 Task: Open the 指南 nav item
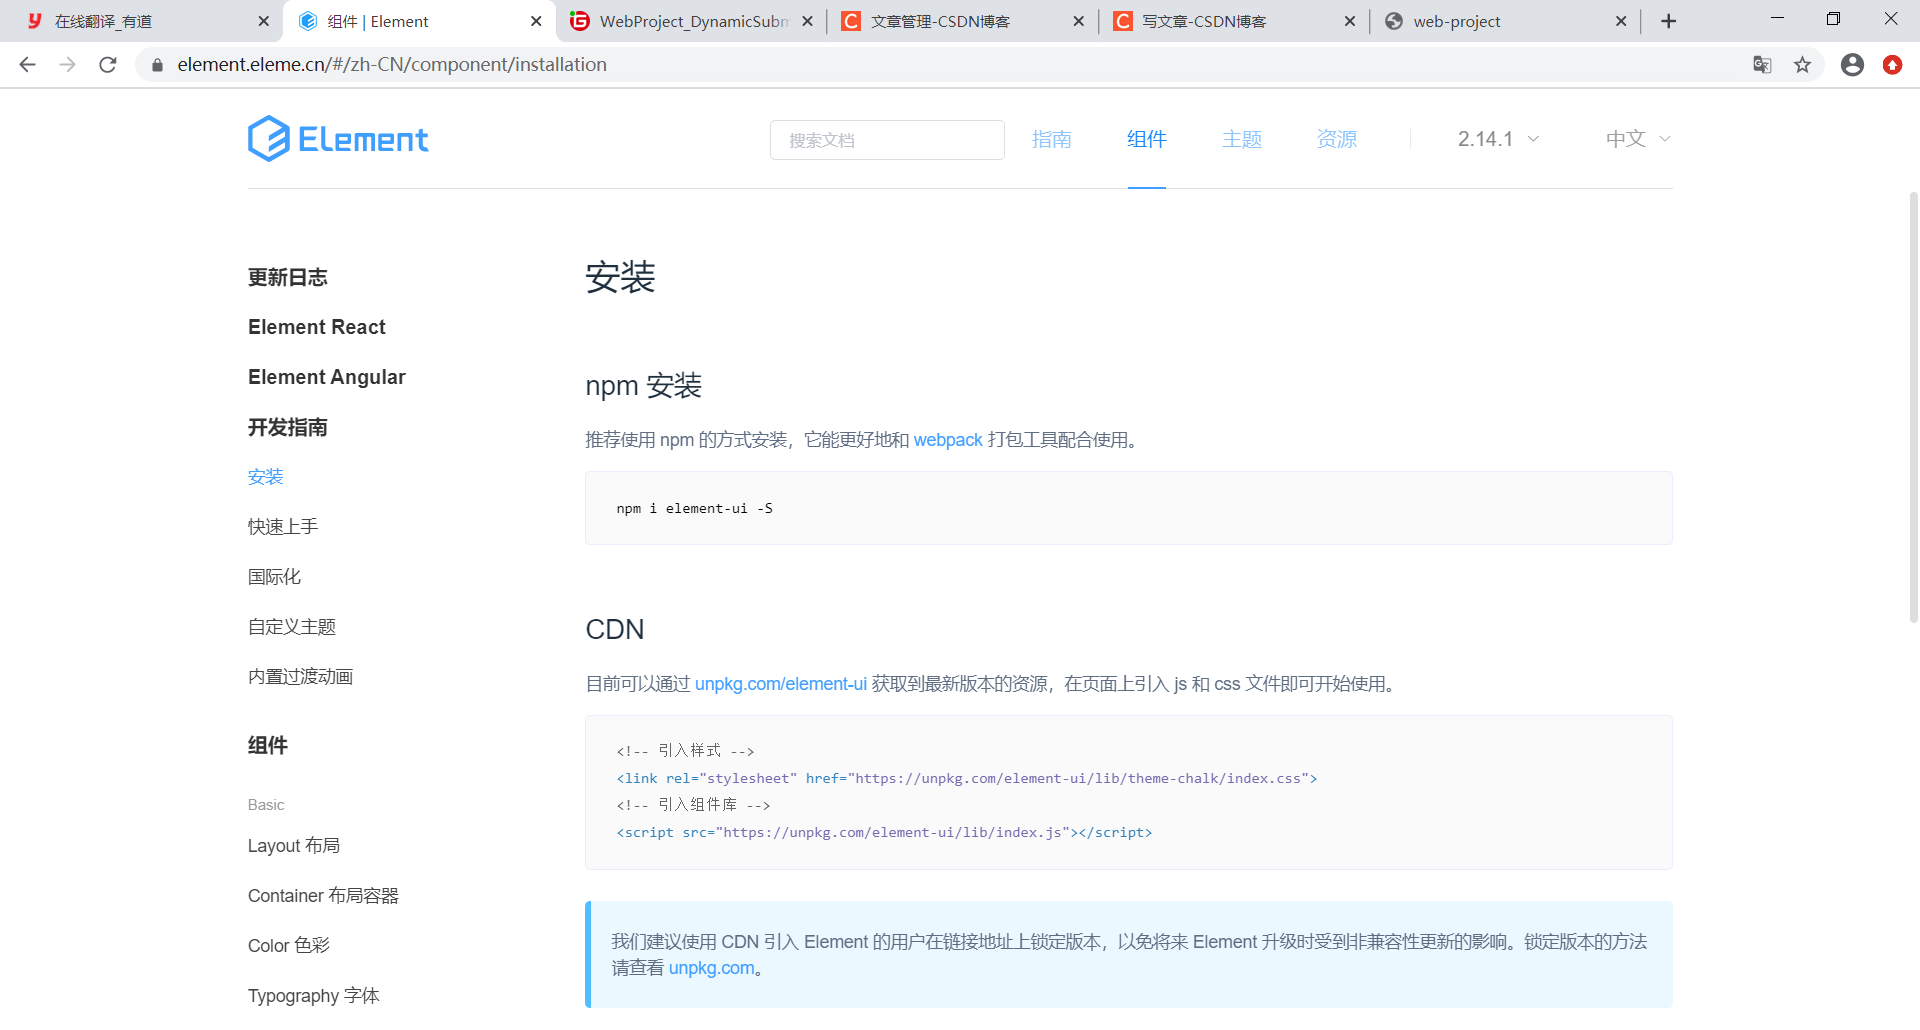1052,139
